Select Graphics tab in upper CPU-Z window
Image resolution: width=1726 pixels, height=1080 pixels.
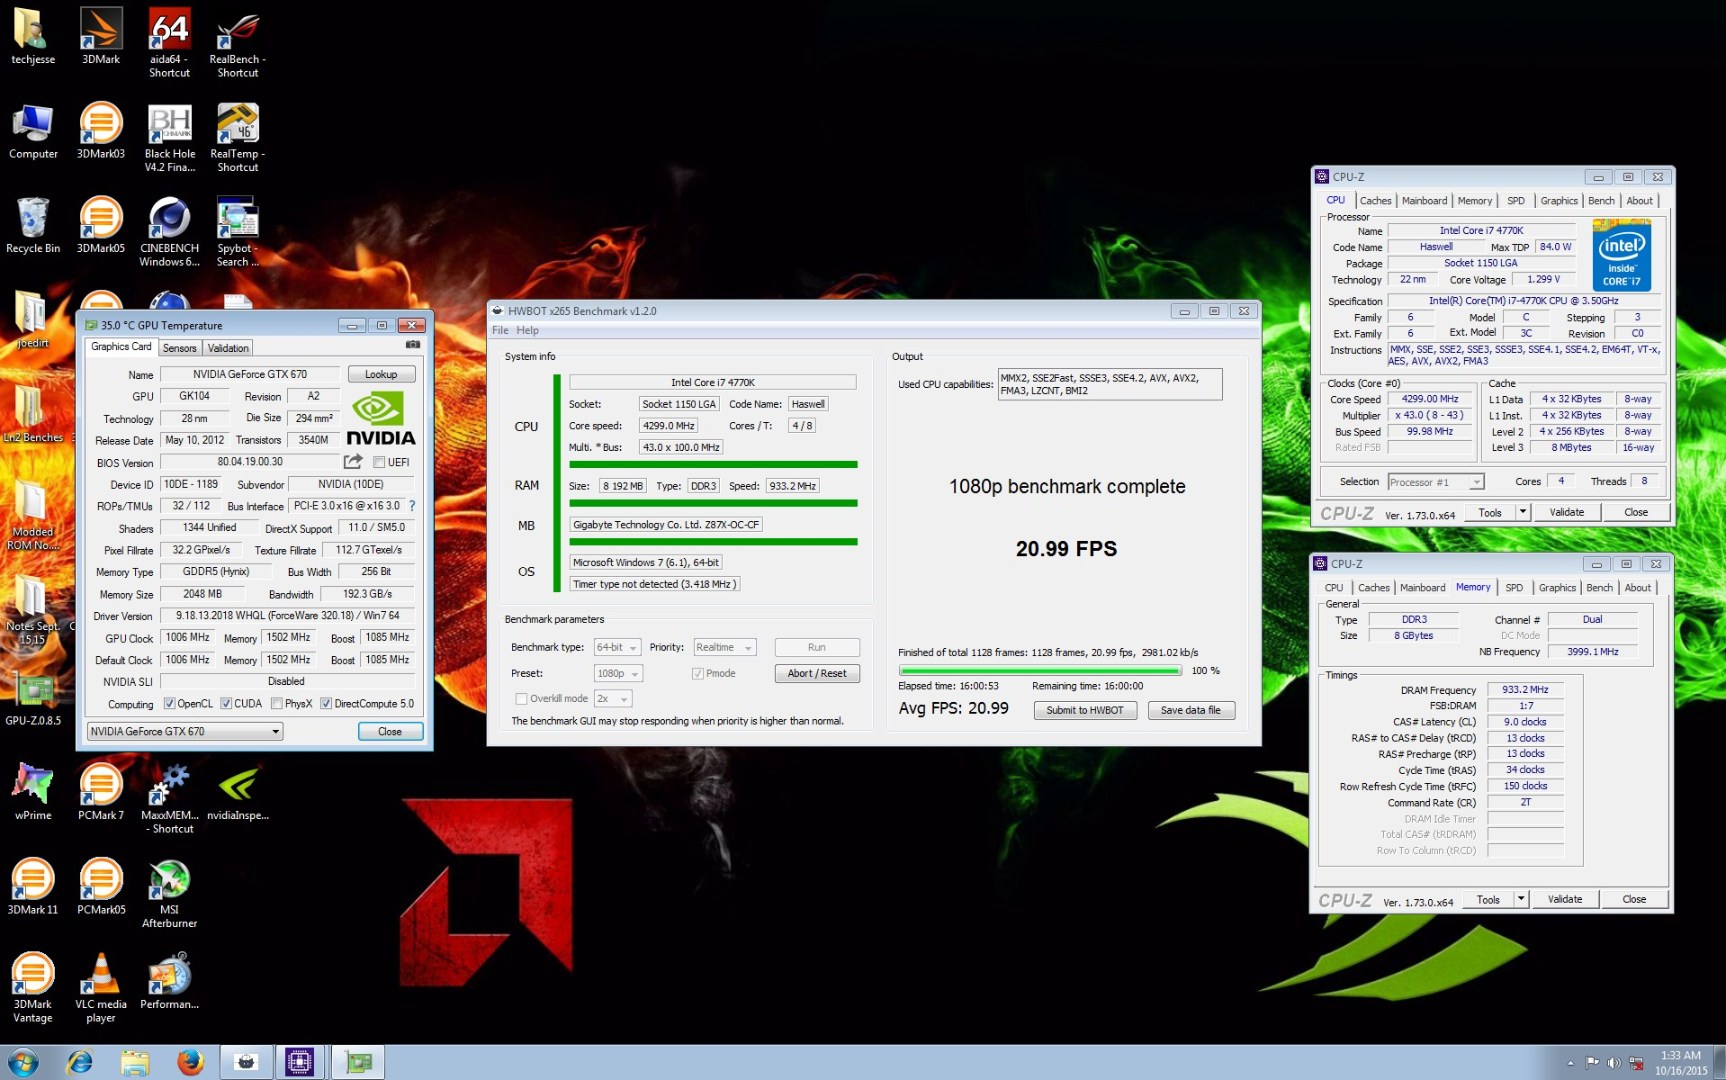[1559, 201]
